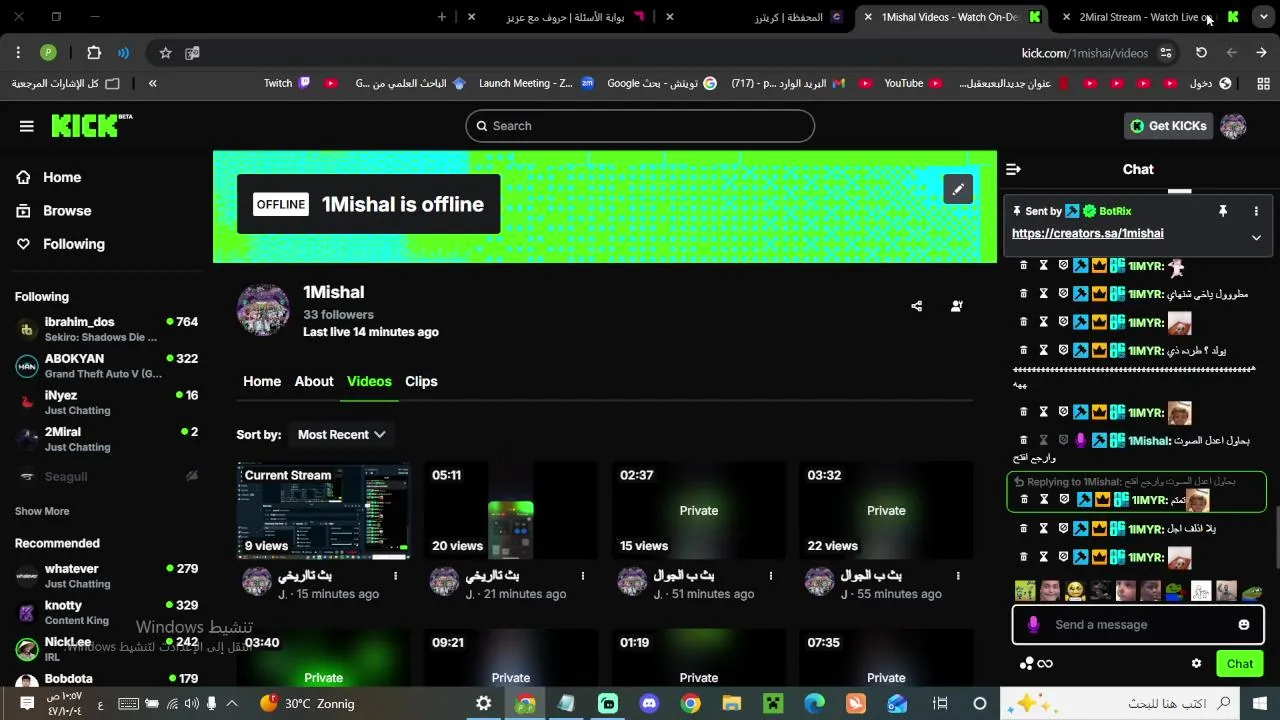
Task: Open options for 05:11 video
Action: tap(583, 576)
